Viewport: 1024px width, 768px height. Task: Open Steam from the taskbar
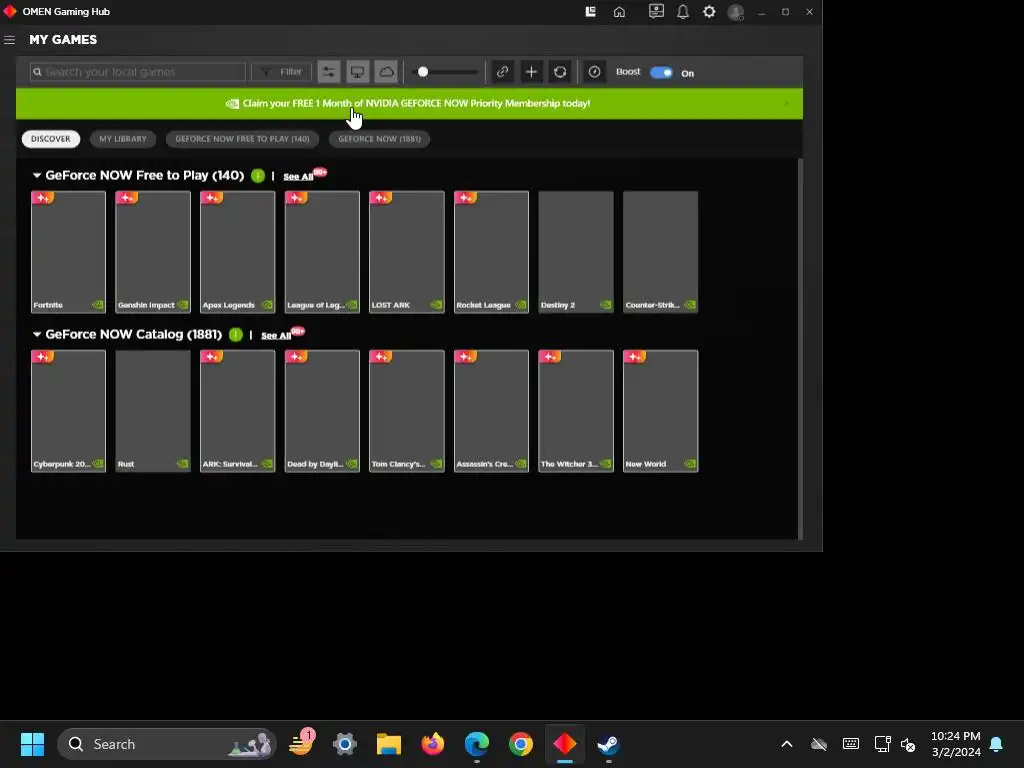(x=608, y=744)
